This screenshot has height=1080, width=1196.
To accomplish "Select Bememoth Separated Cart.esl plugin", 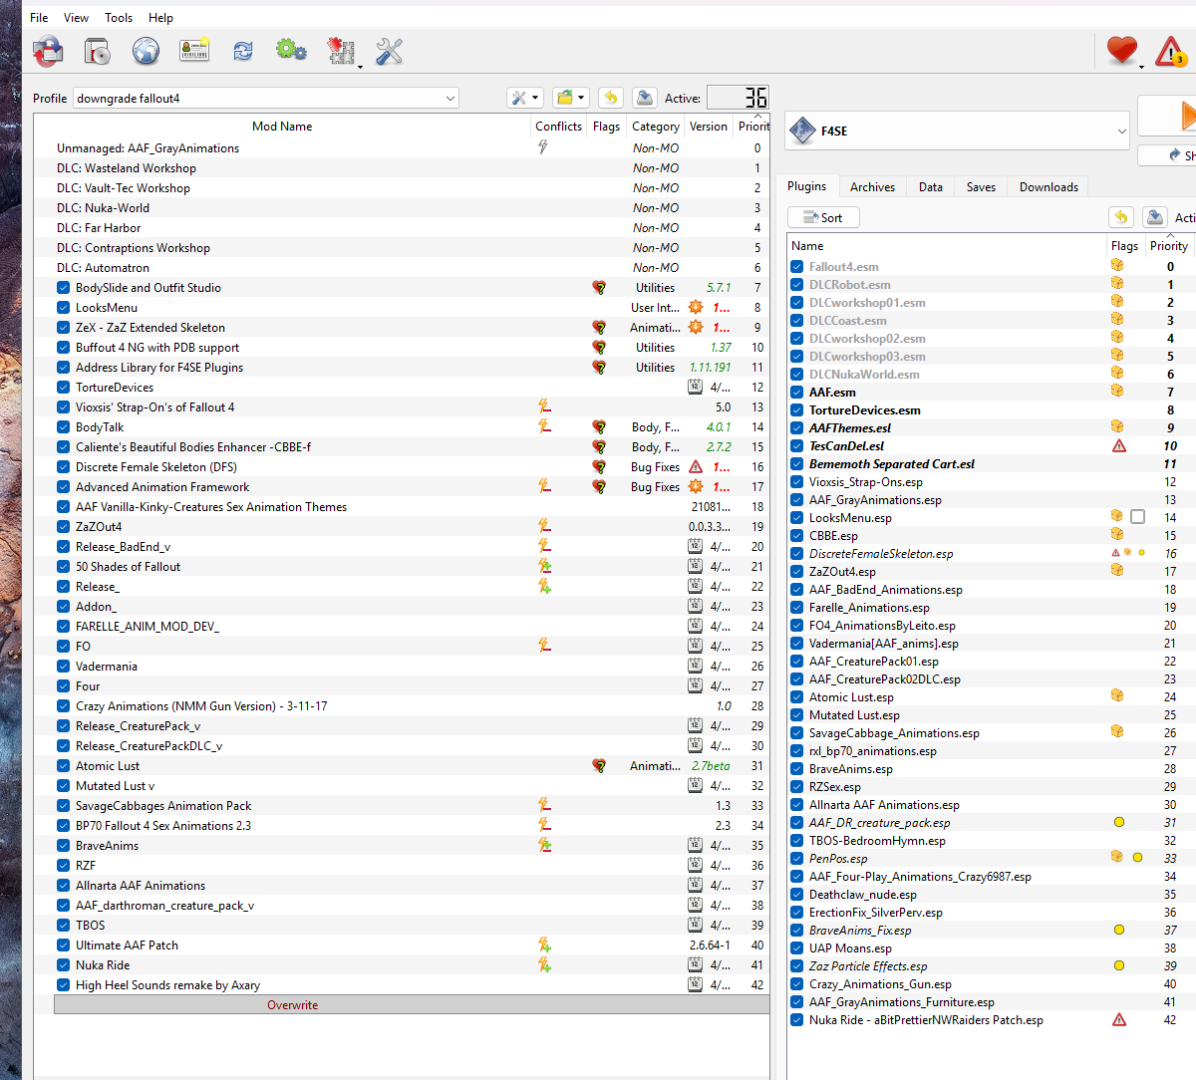I will click(x=891, y=464).
